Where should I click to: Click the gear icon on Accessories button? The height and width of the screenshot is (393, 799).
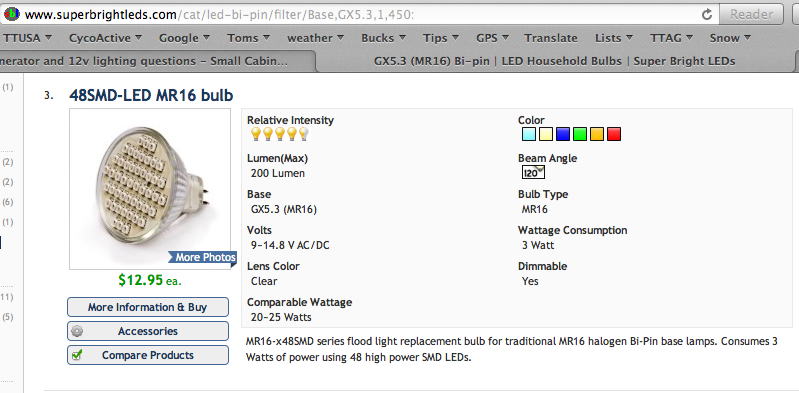(77, 331)
